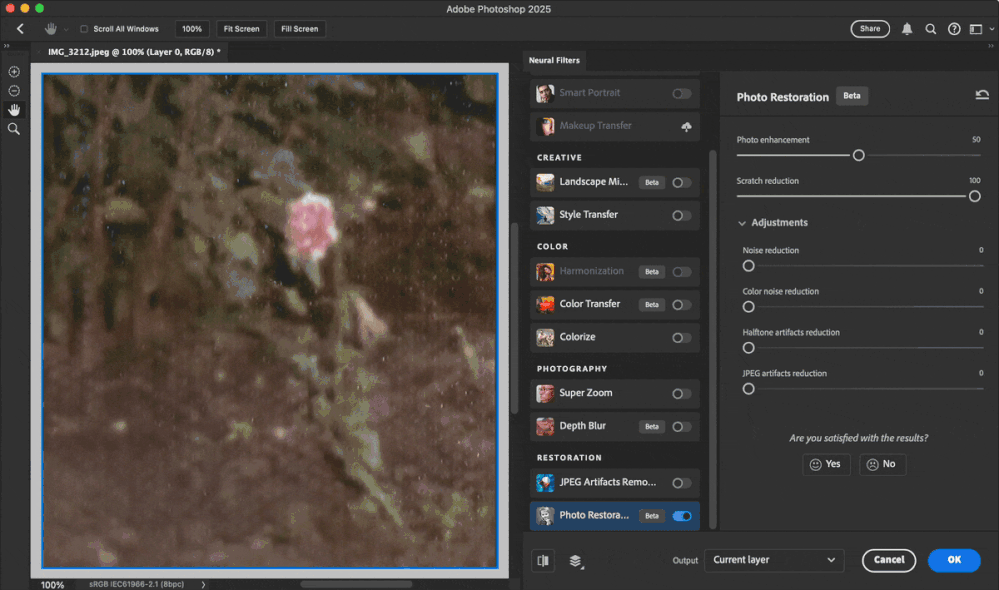Click the back arrow in options bar
Viewport: 999px width, 590px height.
20,29
